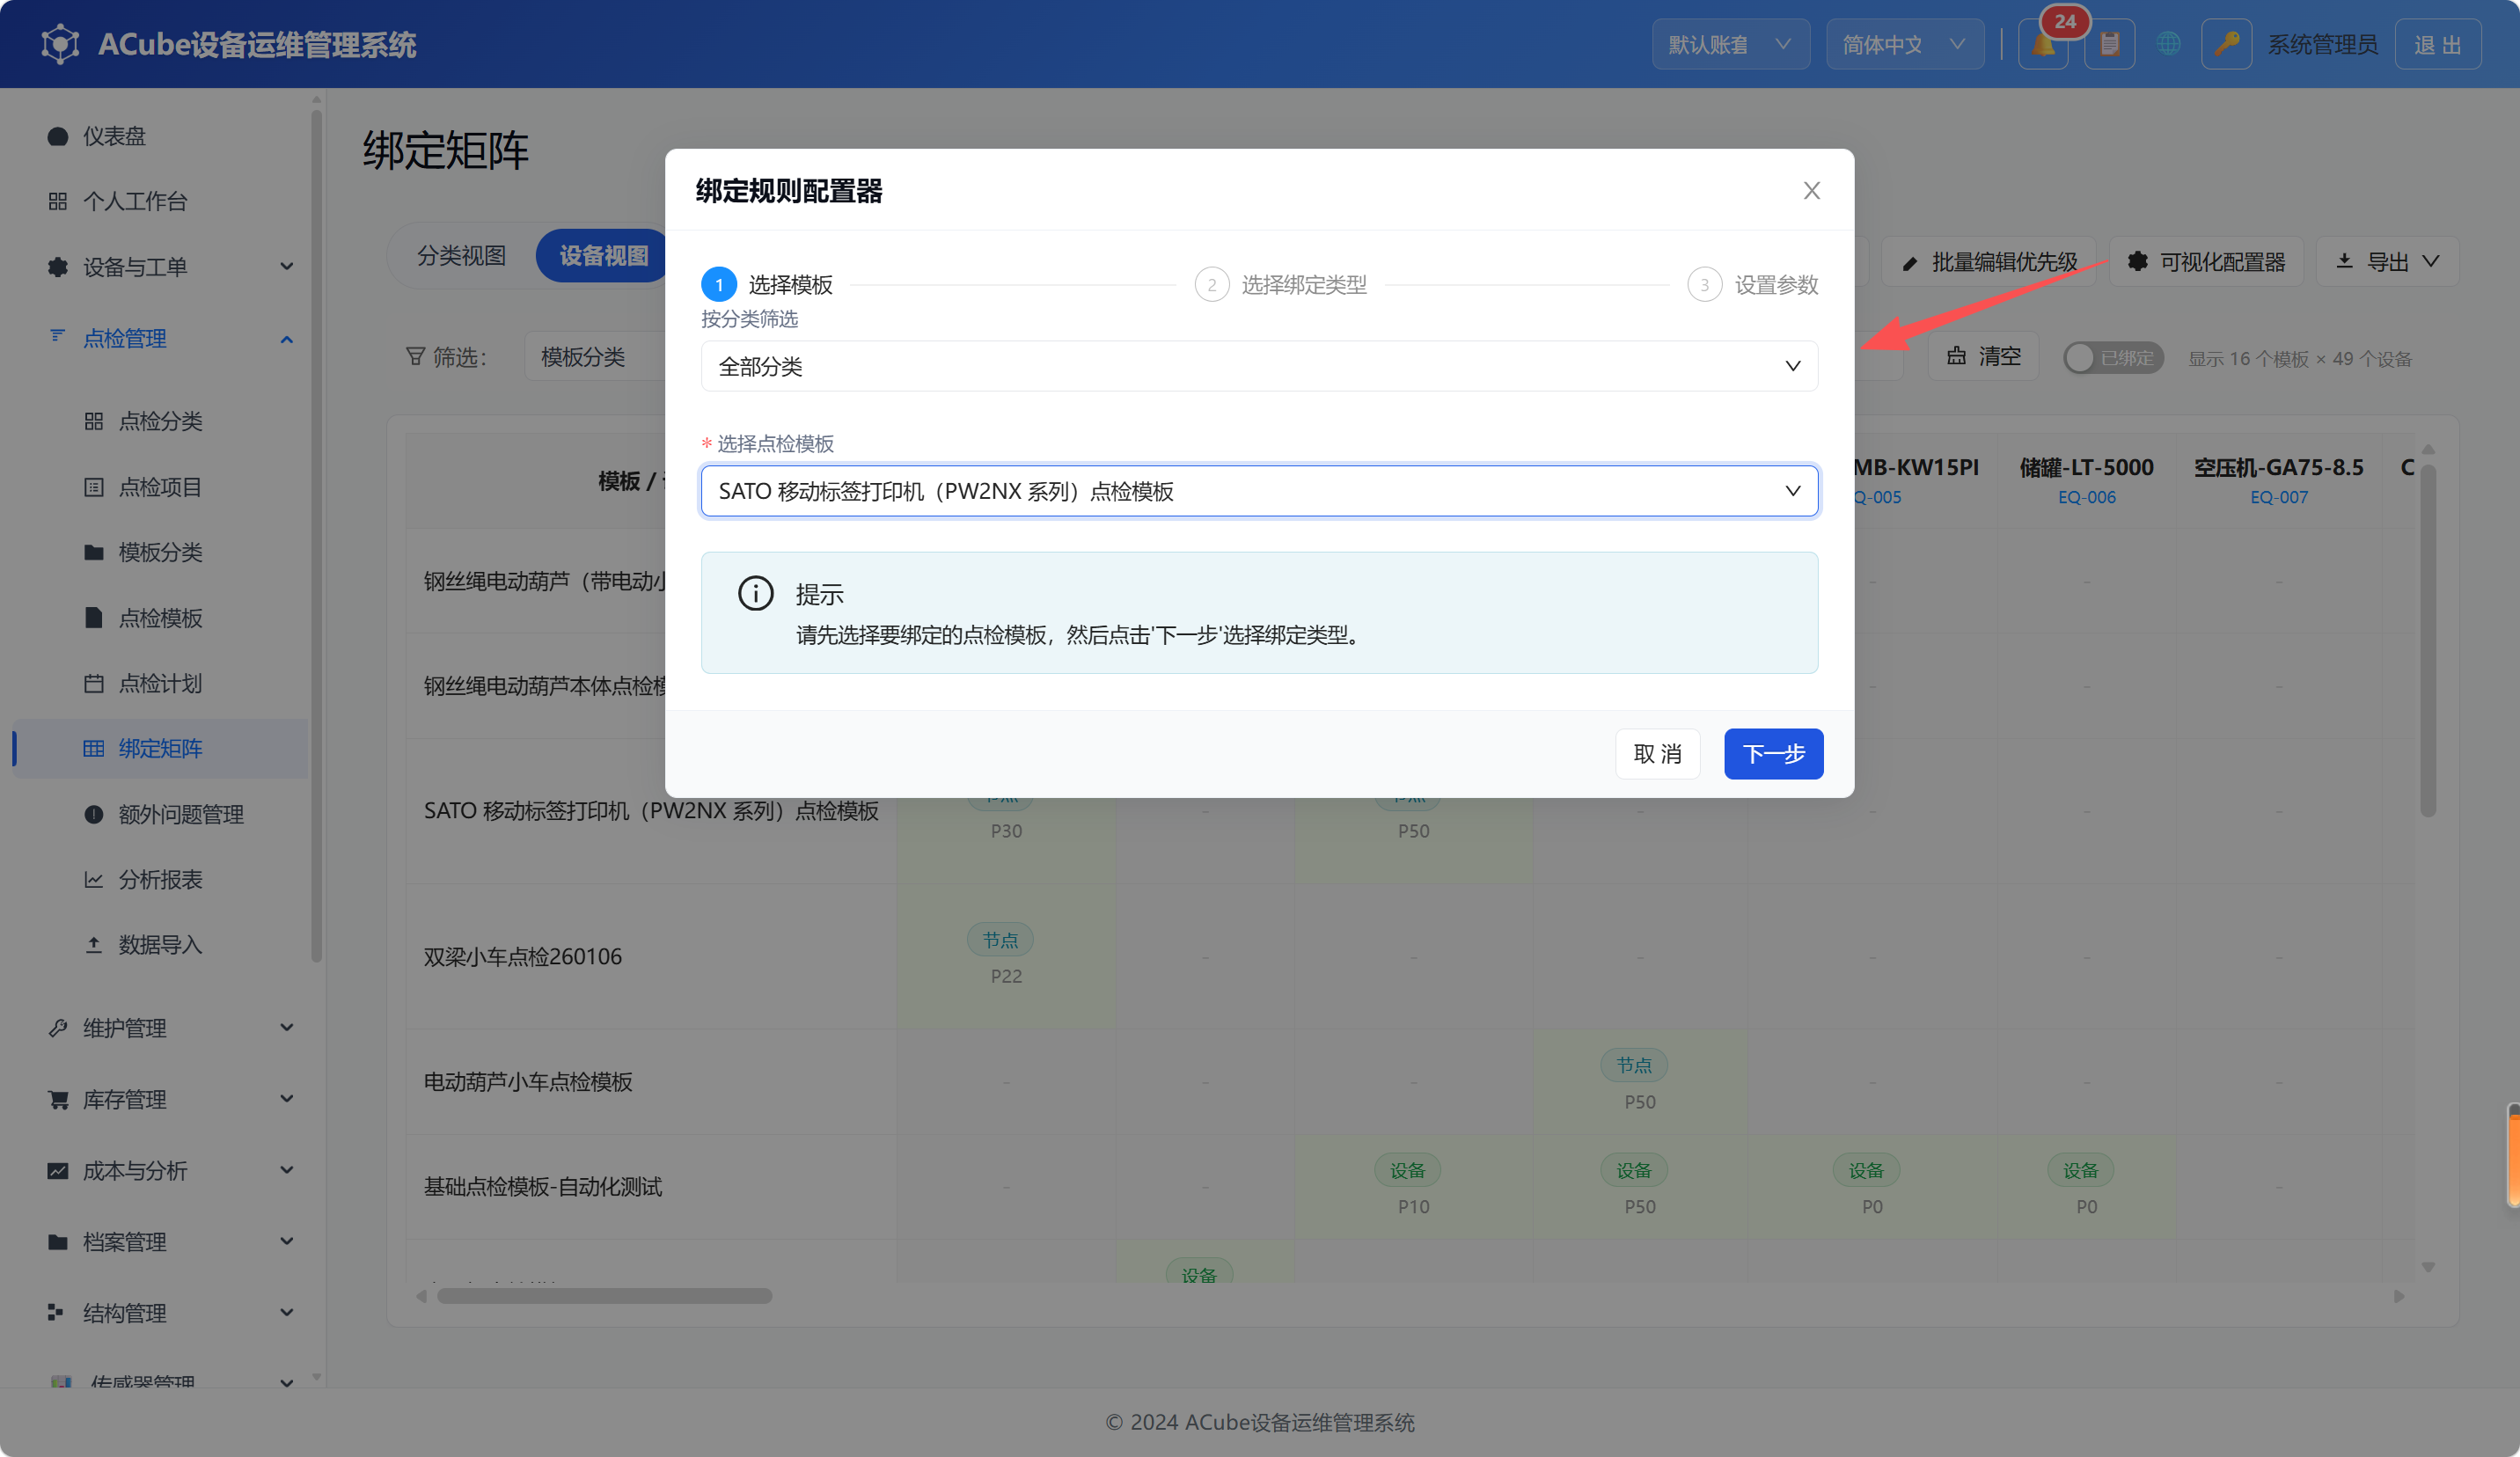The width and height of the screenshot is (2520, 1457).
Task: Click the matrix horizontal scrollbar
Action: tap(604, 1296)
